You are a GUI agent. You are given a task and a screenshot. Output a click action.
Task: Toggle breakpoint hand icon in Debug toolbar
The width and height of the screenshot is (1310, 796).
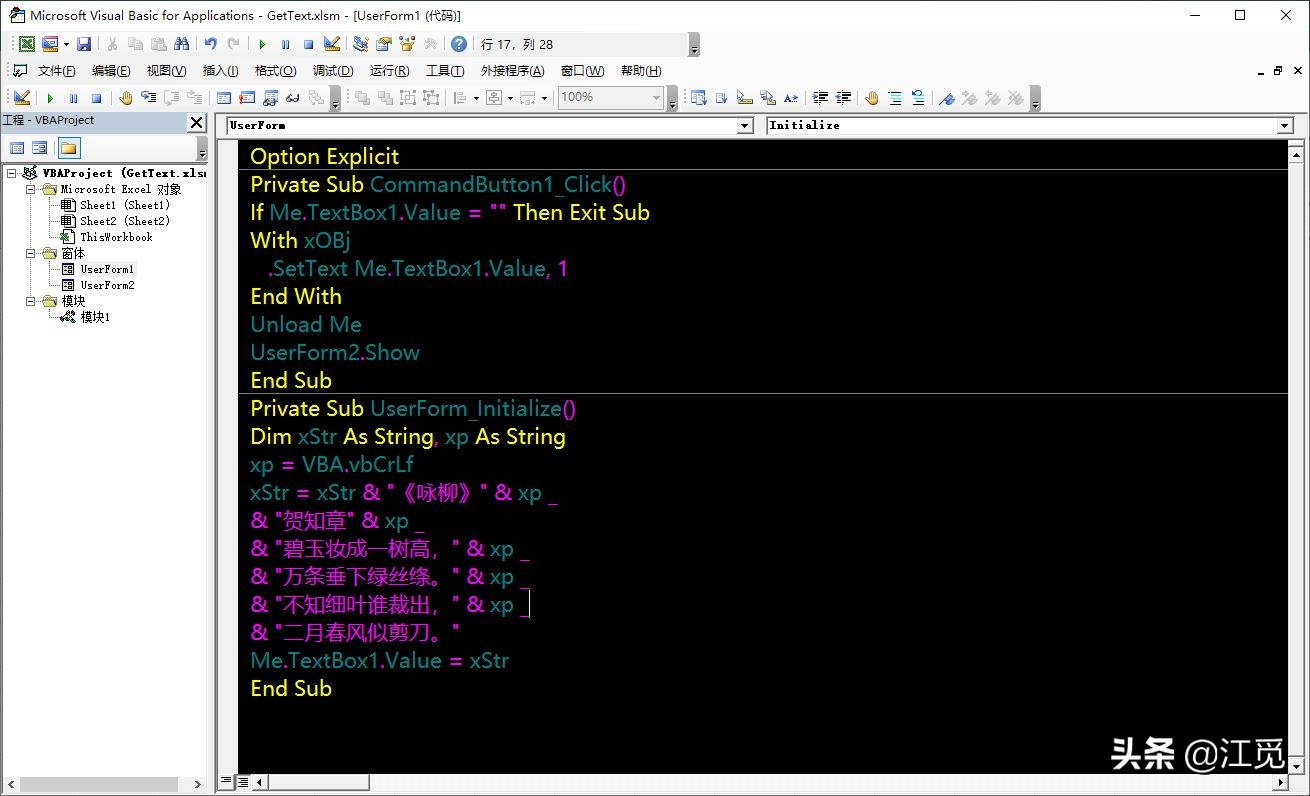click(126, 97)
